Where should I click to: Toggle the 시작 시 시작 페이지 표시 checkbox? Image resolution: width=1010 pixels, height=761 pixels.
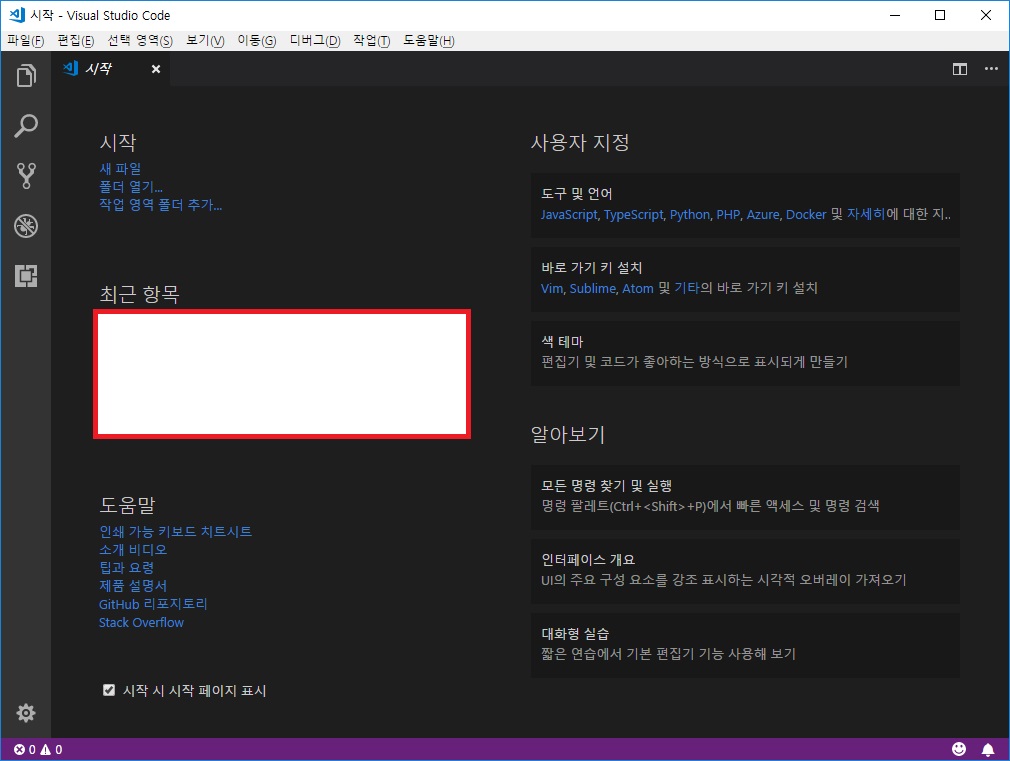coord(109,690)
